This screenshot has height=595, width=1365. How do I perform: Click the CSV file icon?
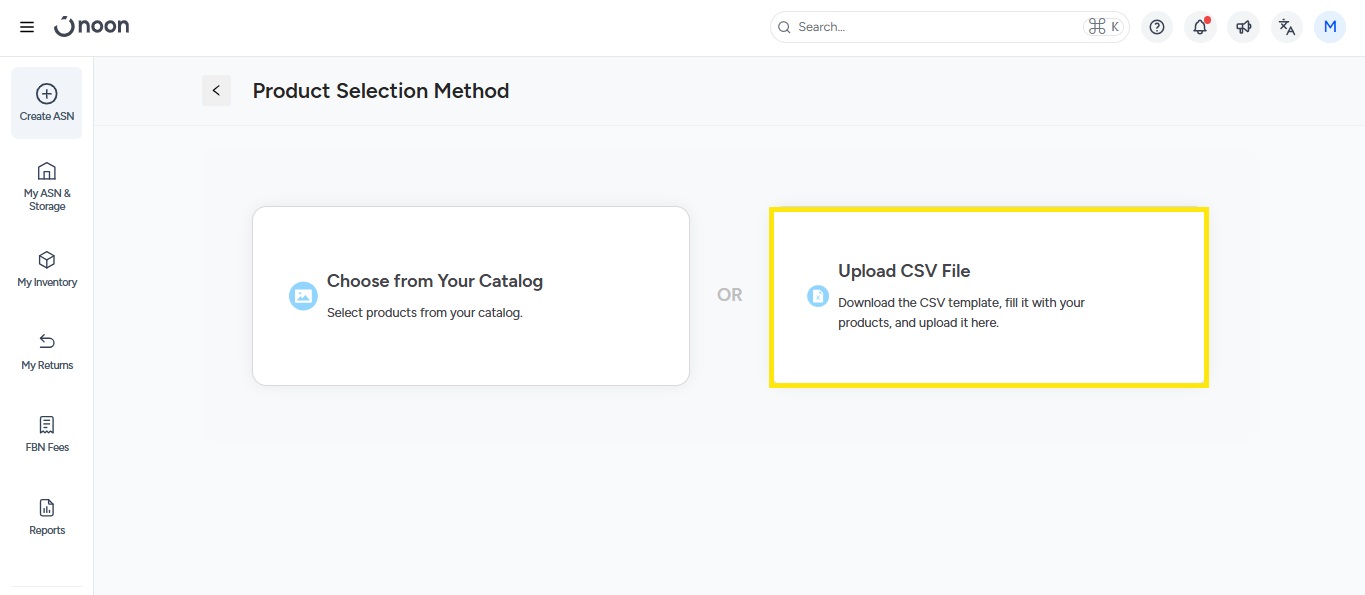818,296
